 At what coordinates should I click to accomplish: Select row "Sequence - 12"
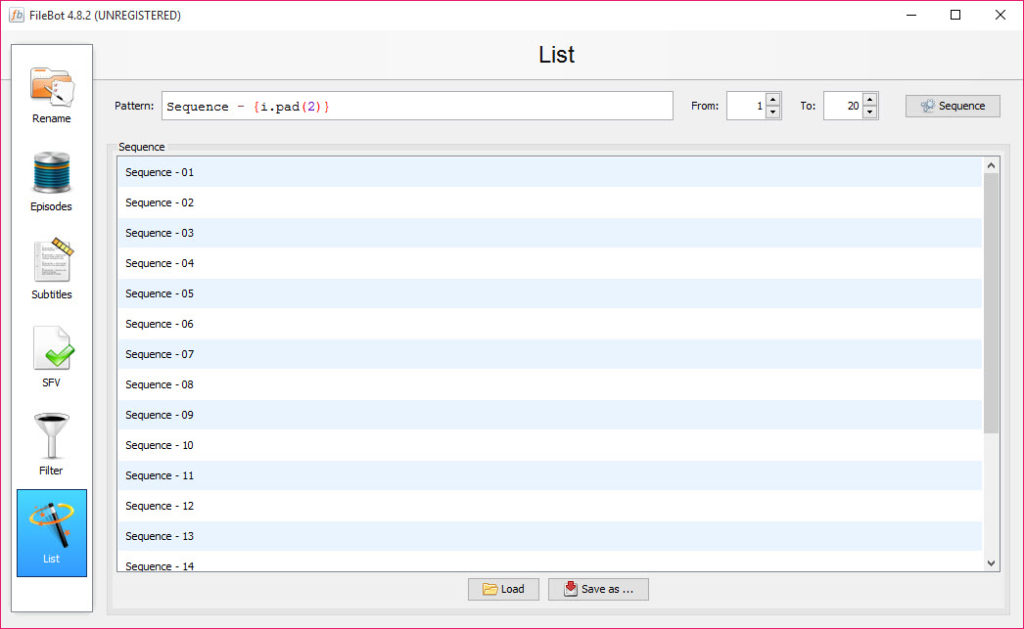coord(550,506)
